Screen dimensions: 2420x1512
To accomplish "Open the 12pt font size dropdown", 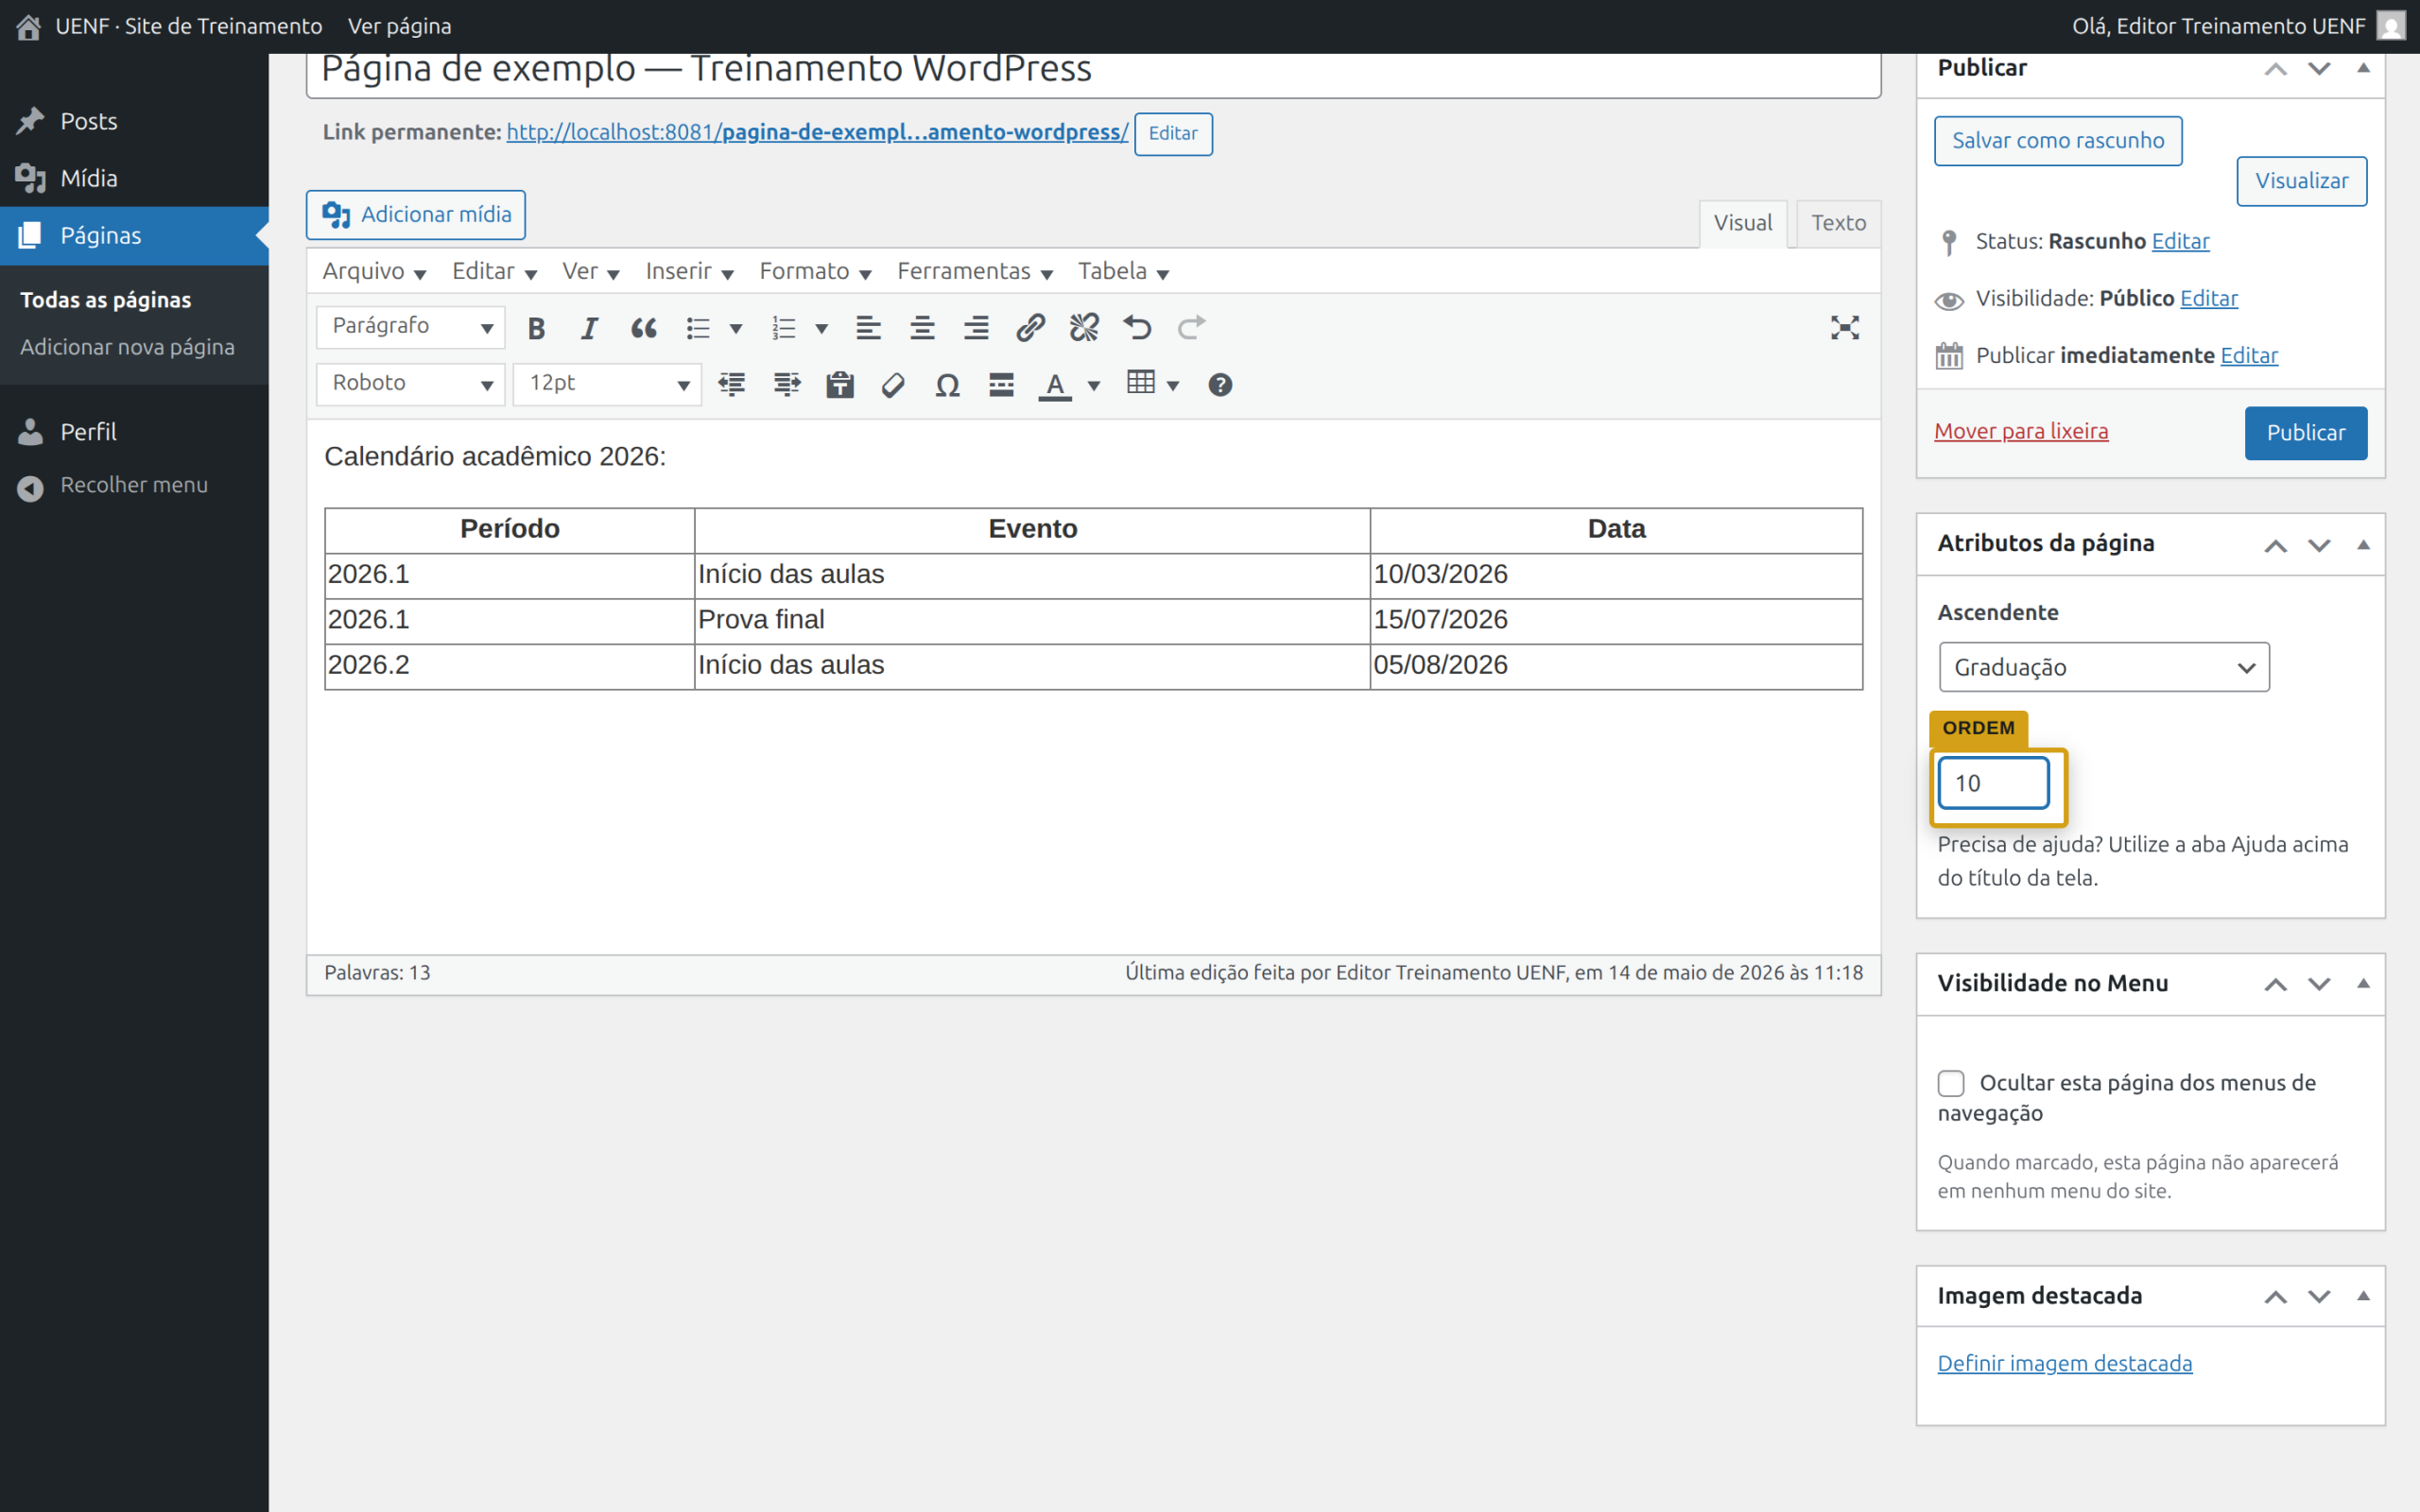I will 607,384.
